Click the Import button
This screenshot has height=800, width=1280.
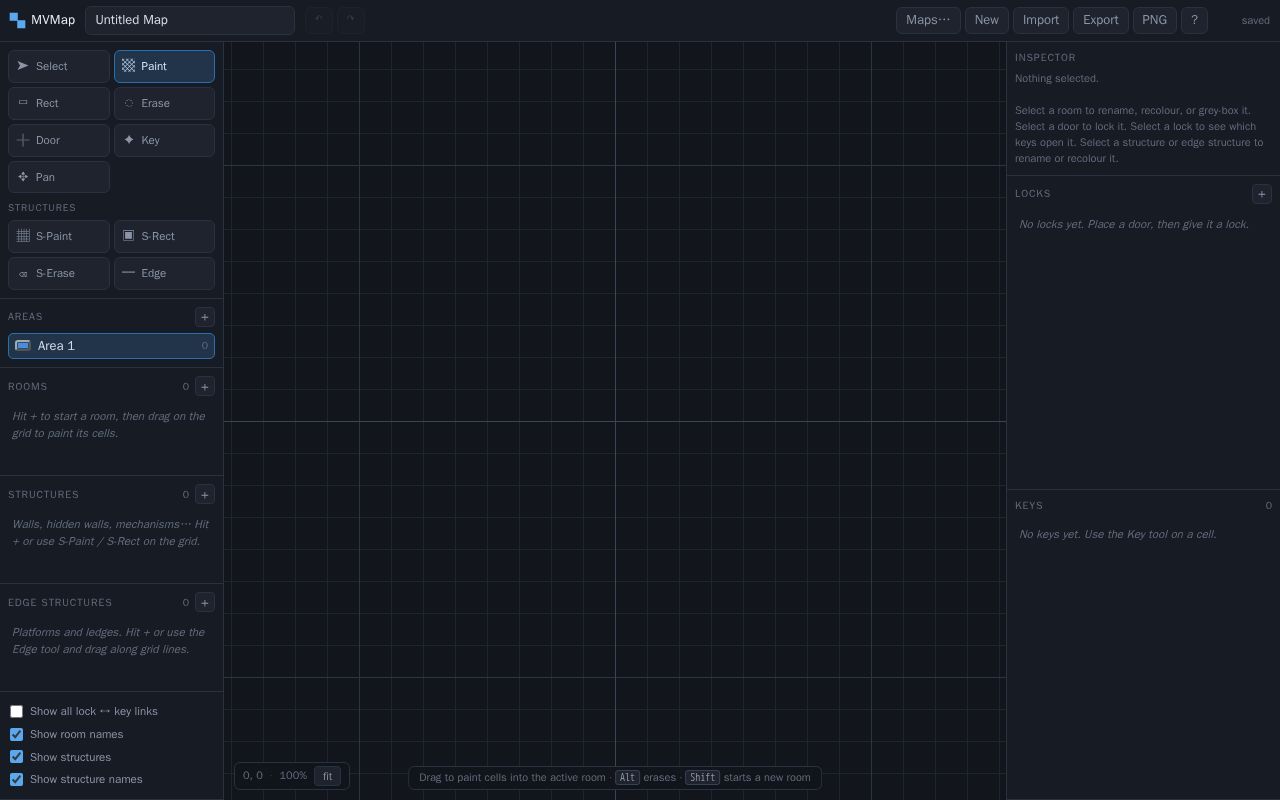(x=1041, y=20)
